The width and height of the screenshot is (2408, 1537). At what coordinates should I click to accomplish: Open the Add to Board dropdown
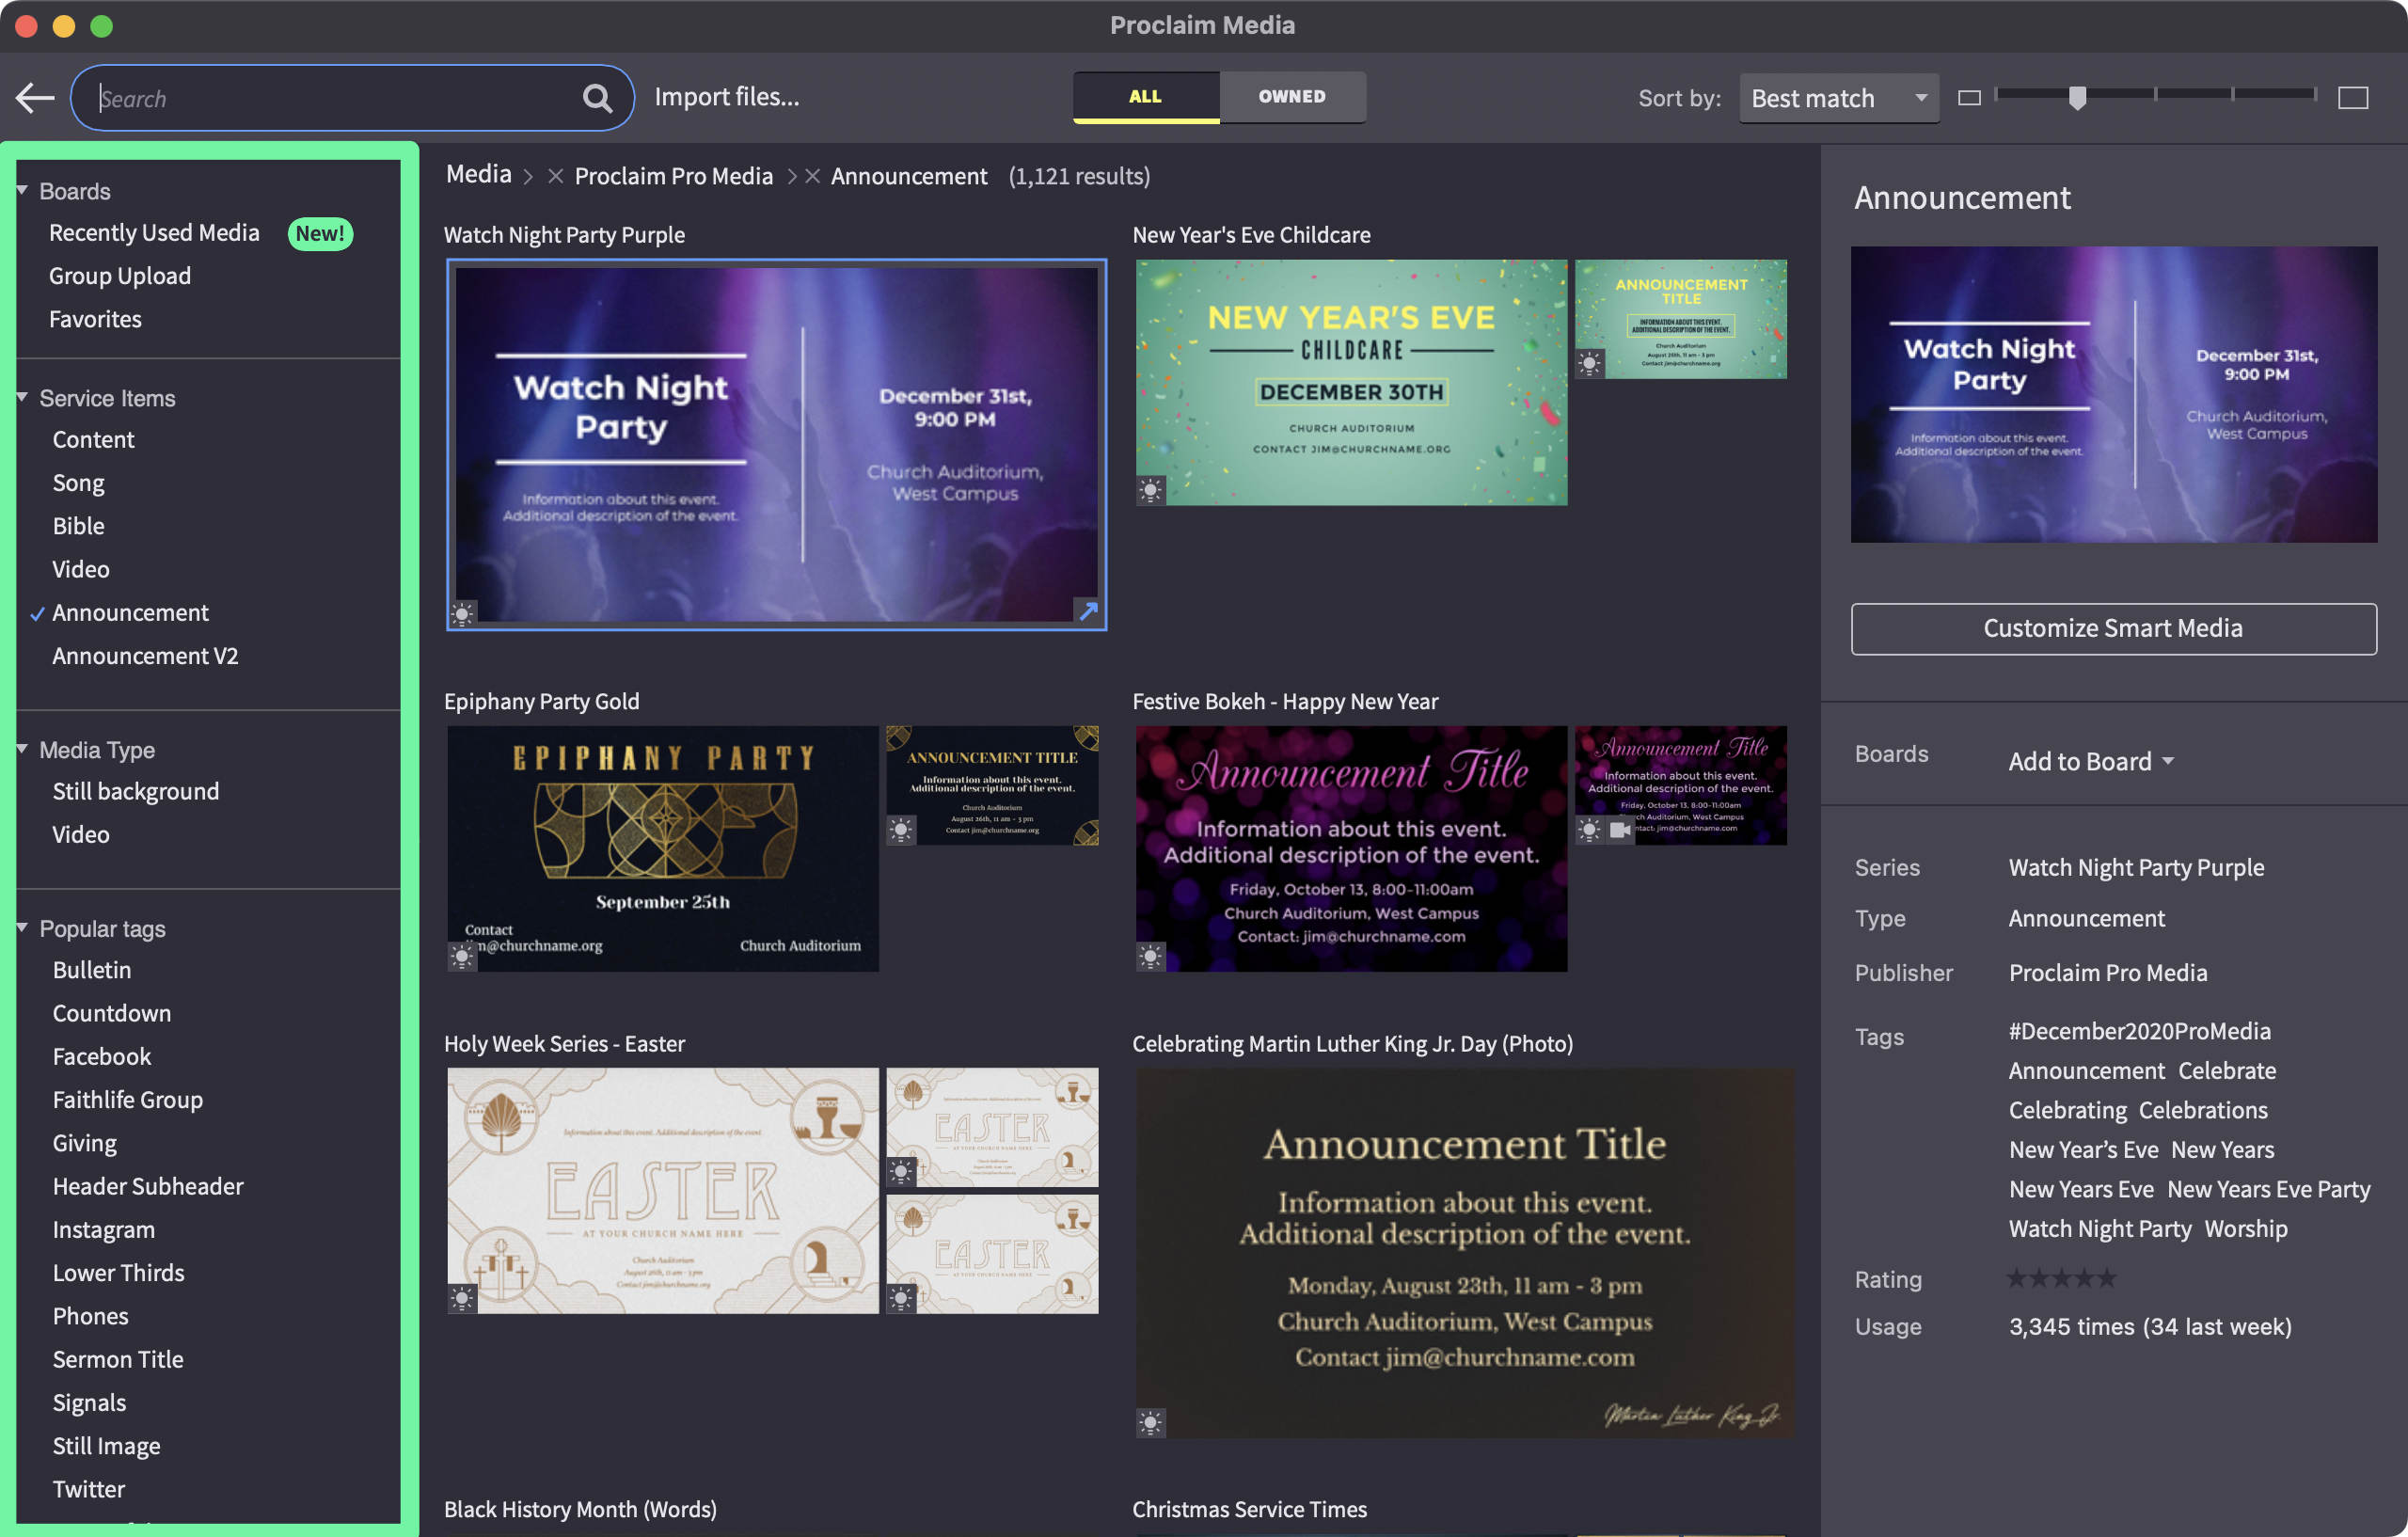click(x=2090, y=761)
